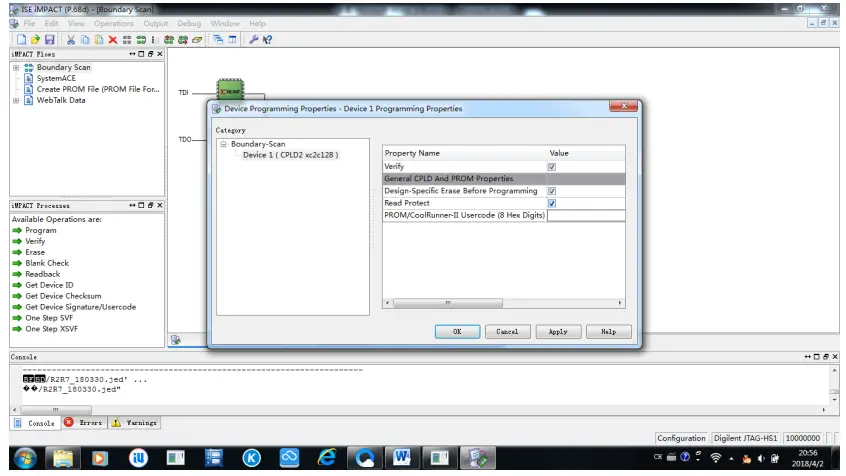The image size is (846, 476).
Task: Click the dialog's Help button
Action: (609, 331)
